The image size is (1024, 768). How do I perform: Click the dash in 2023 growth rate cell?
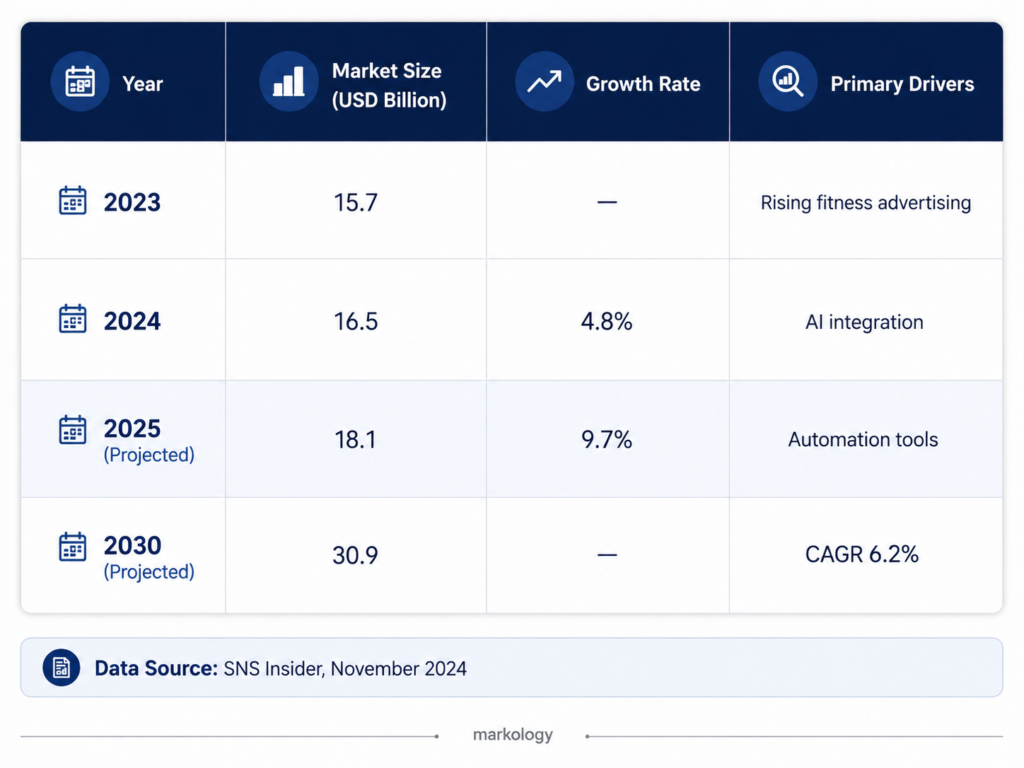(x=607, y=202)
